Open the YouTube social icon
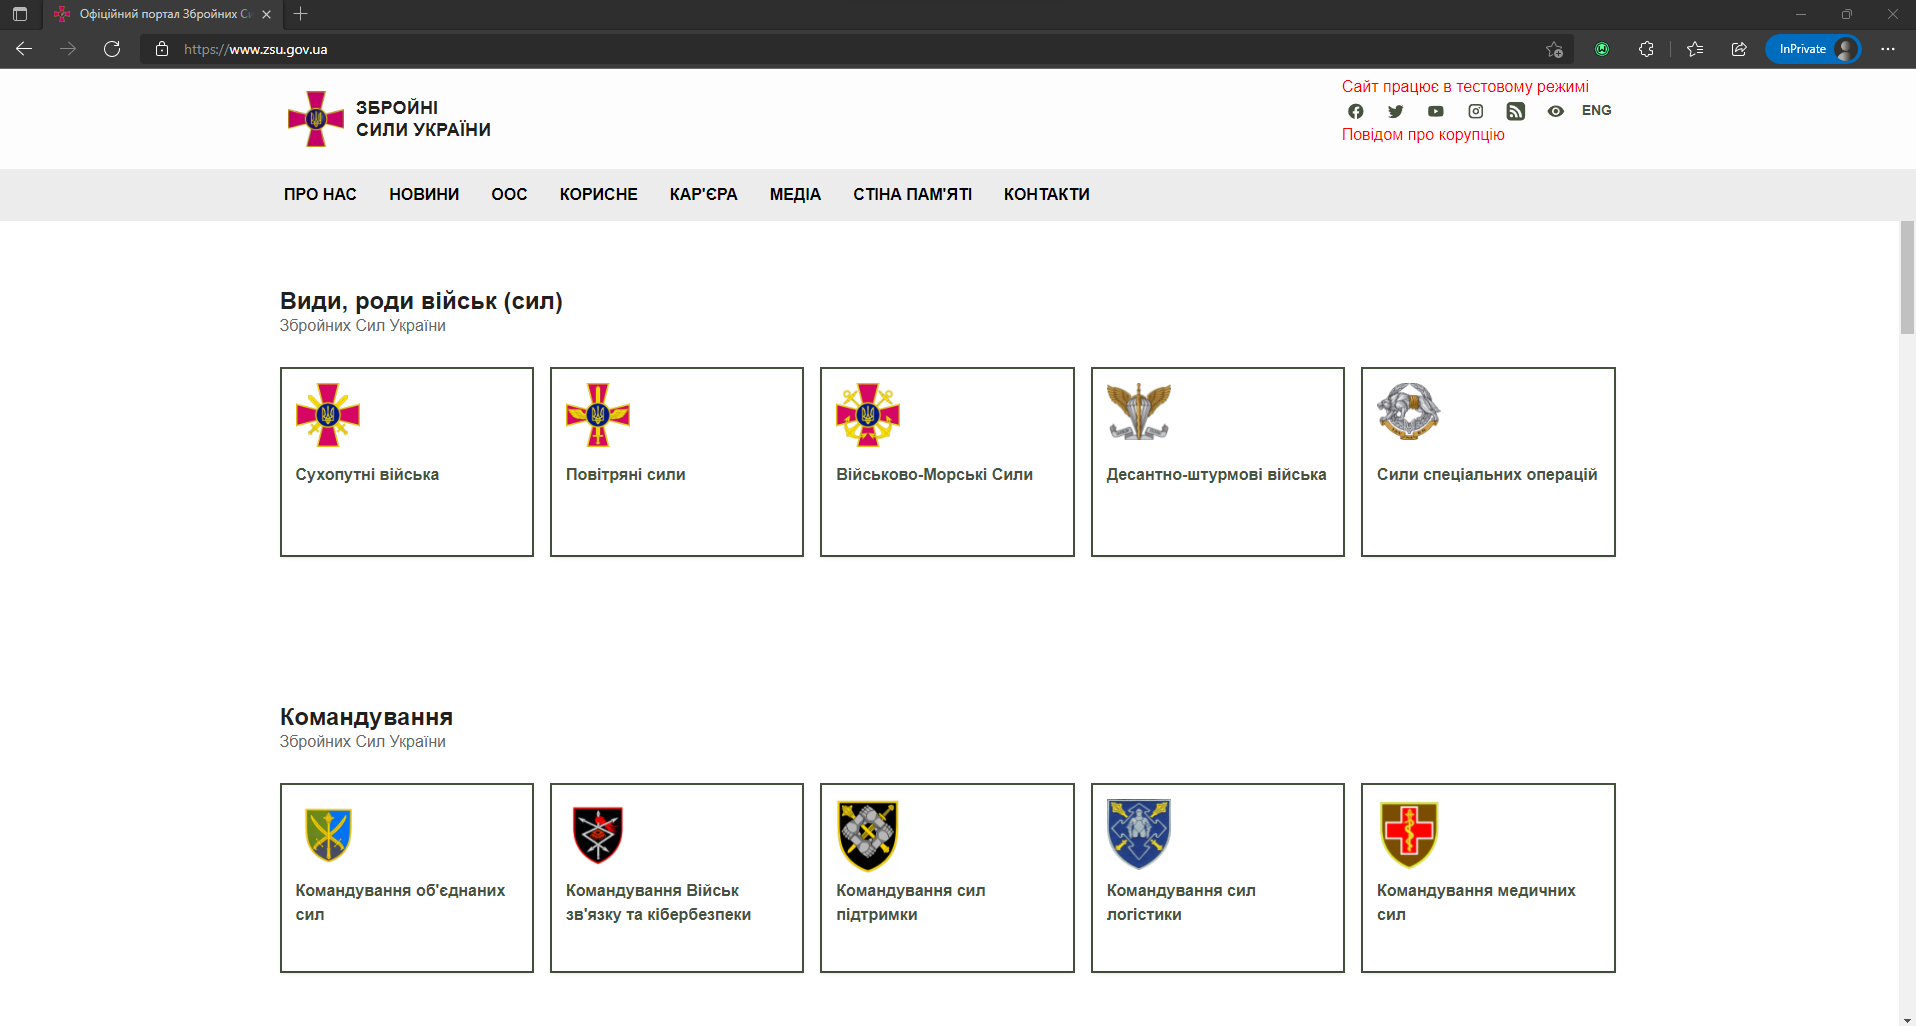 tap(1435, 111)
